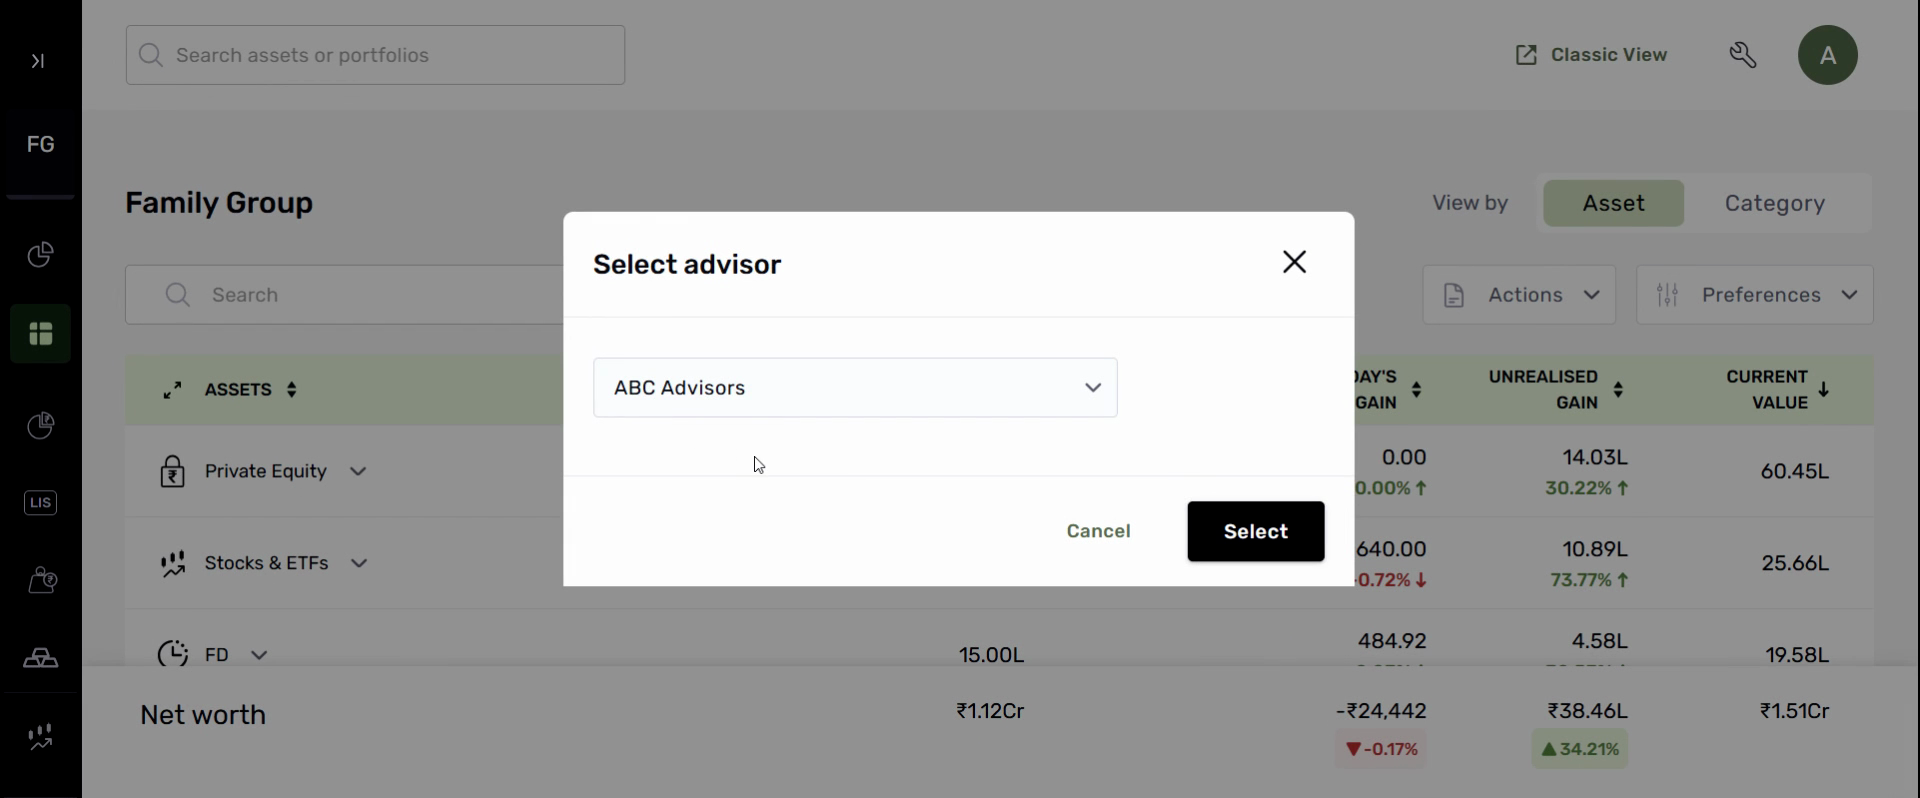Click the green holdings table sidebar icon

click(x=40, y=334)
